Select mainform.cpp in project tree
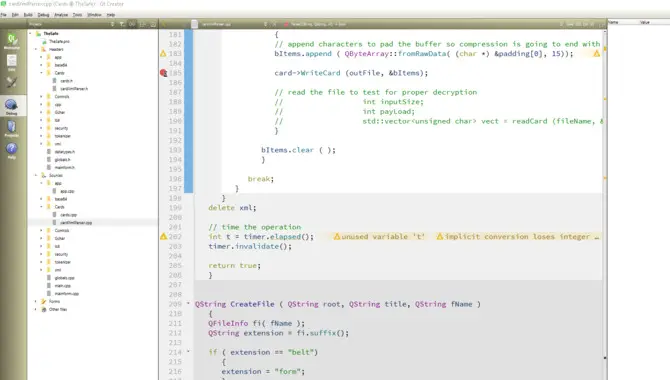 tap(67, 294)
